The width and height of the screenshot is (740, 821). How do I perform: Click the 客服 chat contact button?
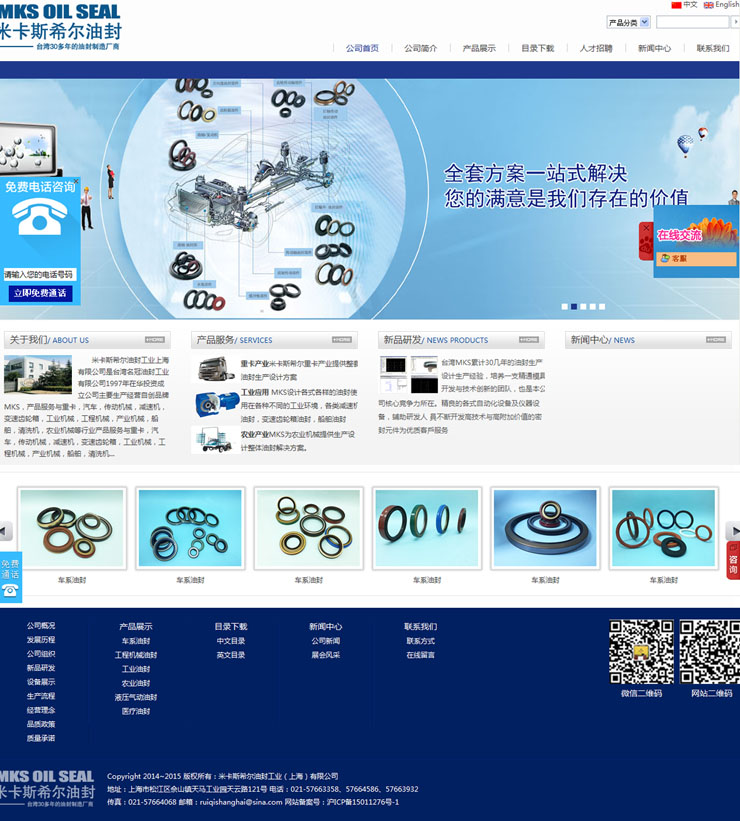(696, 259)
